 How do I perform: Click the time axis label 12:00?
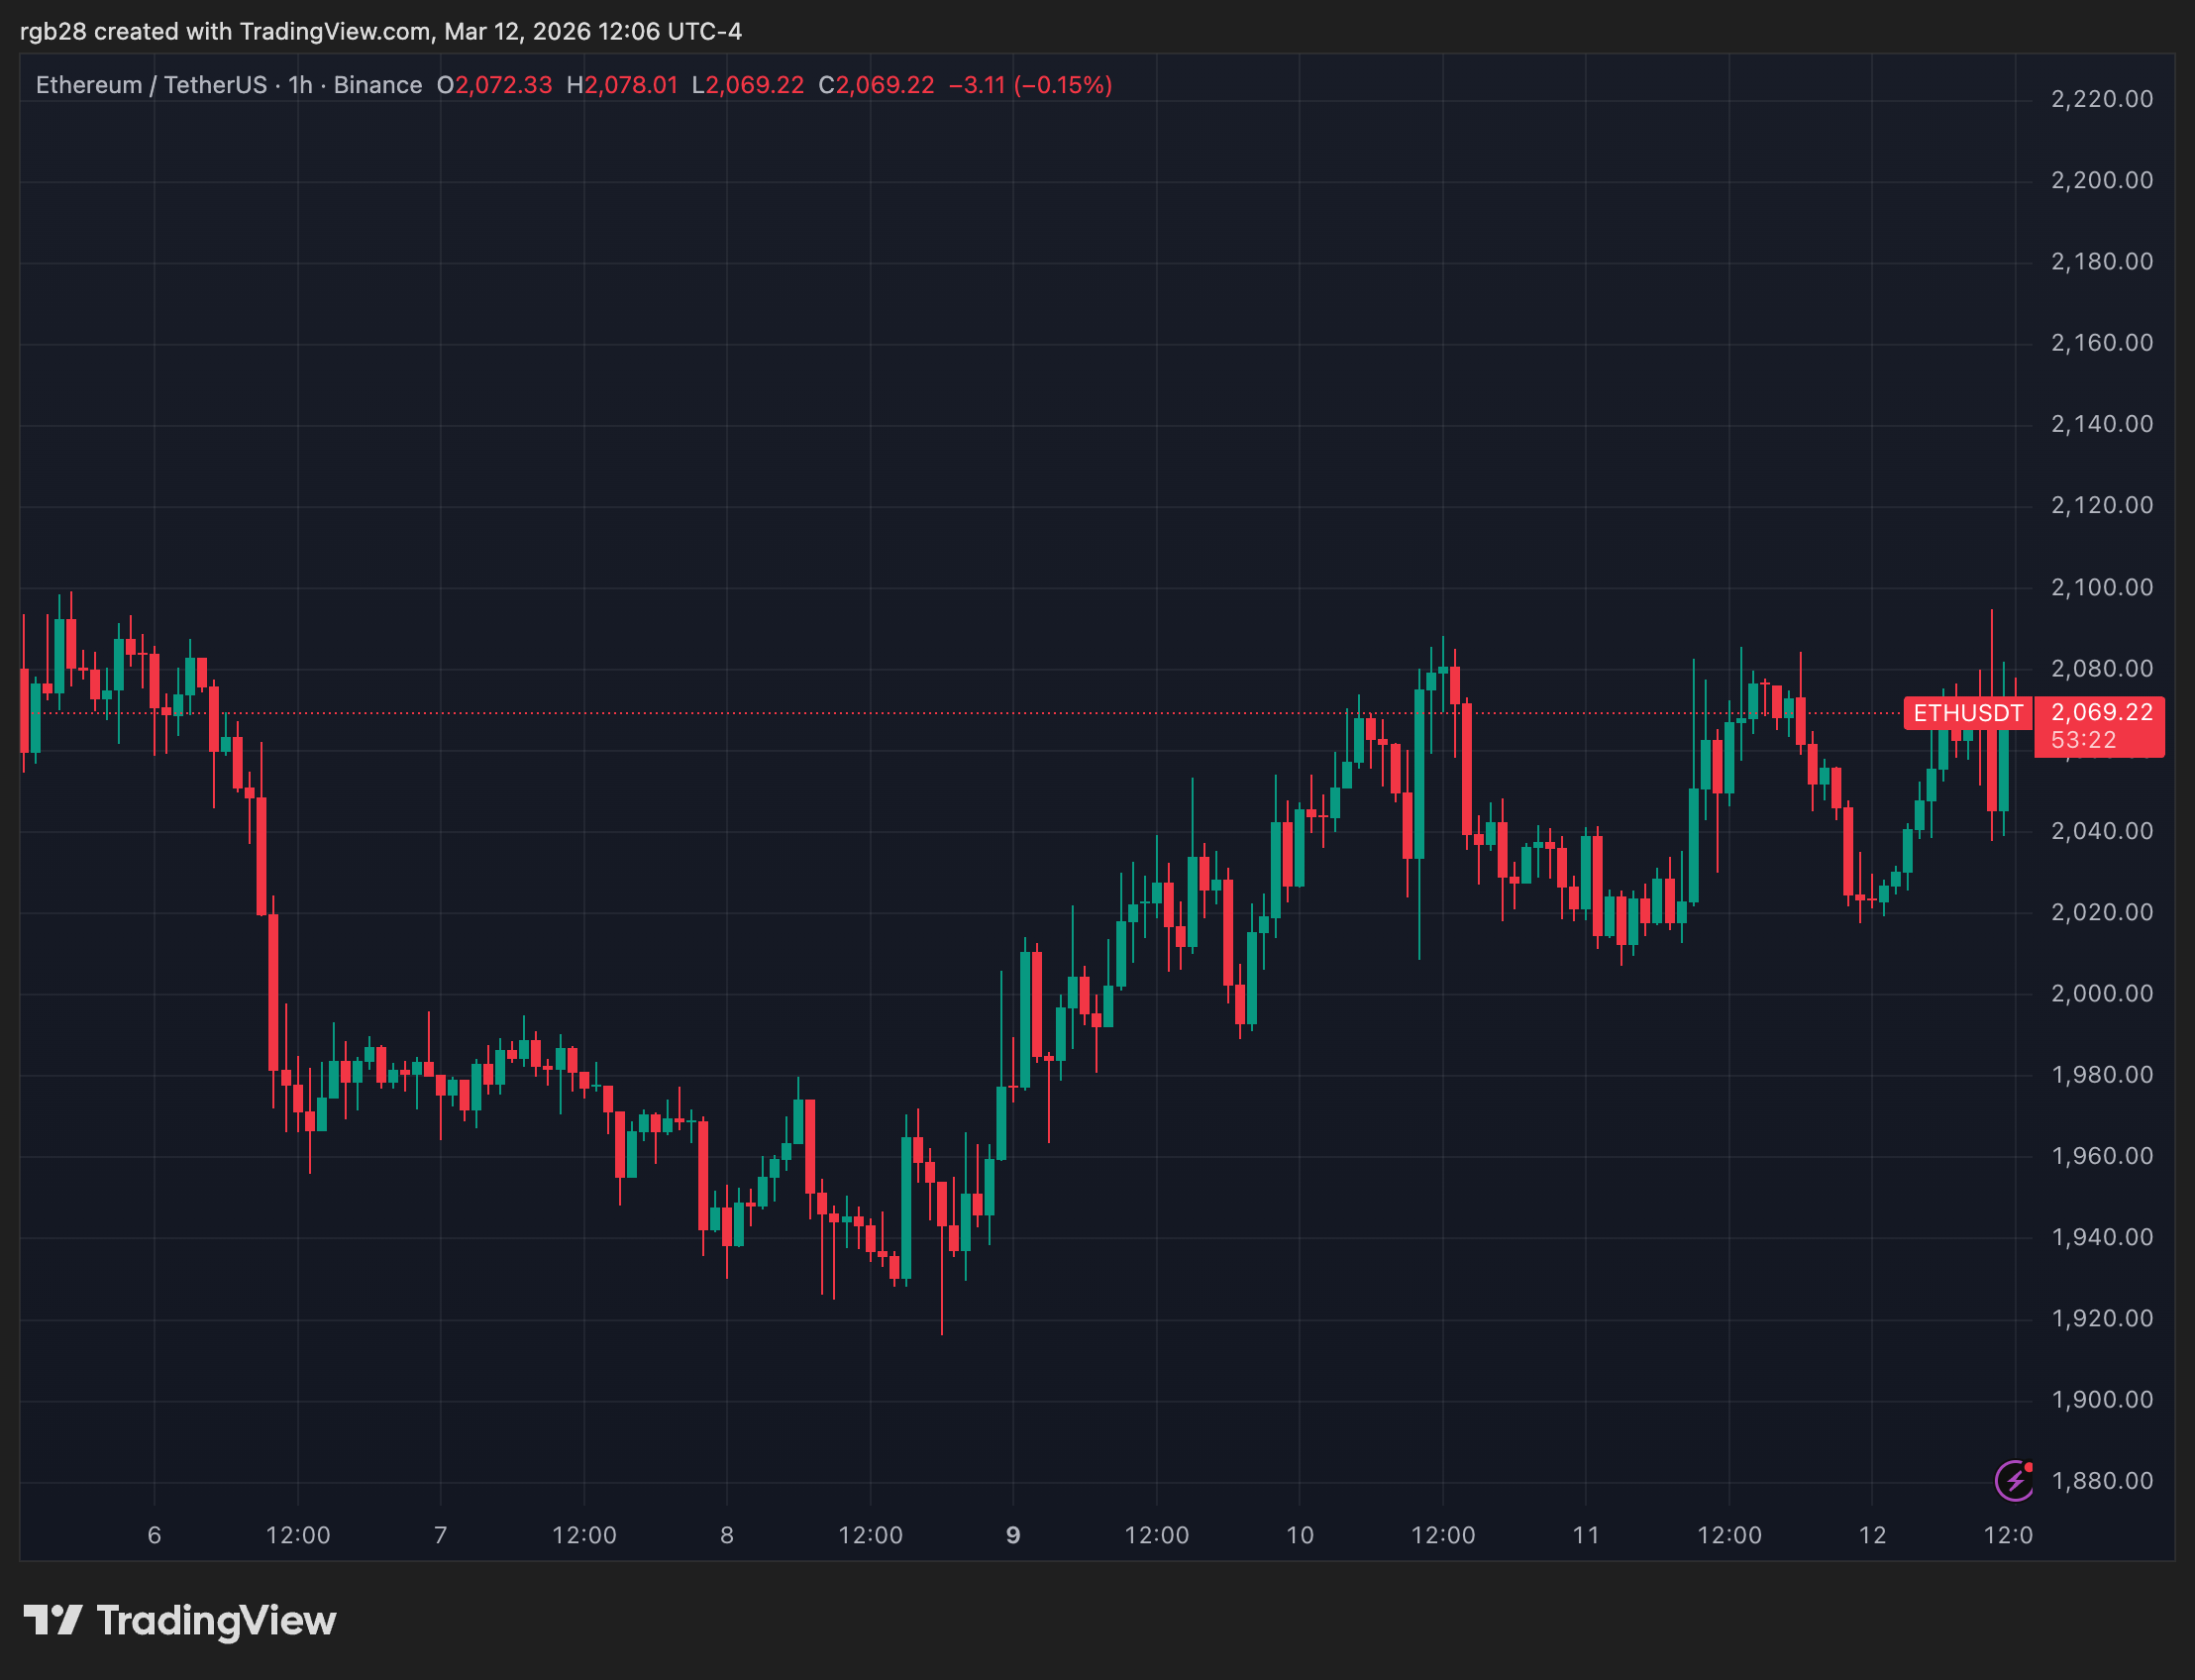(299, 1535)
